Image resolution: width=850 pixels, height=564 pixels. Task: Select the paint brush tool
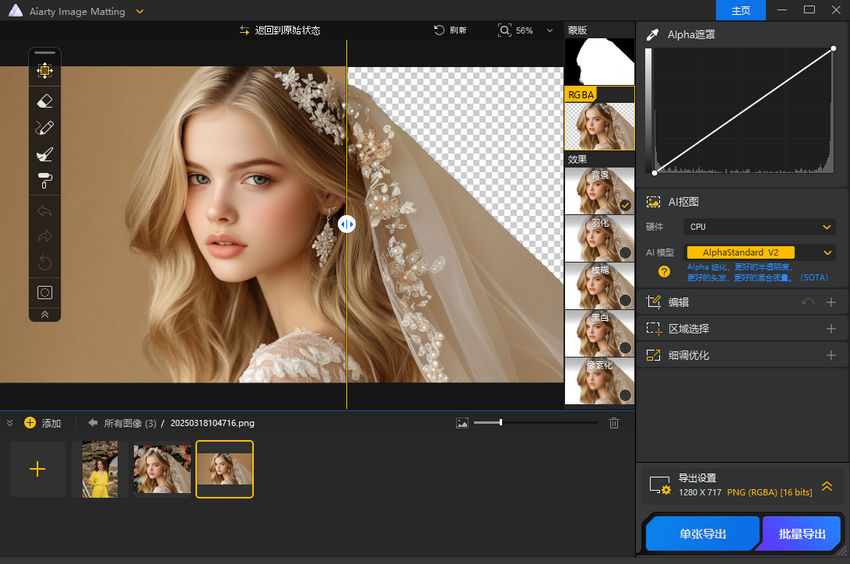(x=44, y=154)
